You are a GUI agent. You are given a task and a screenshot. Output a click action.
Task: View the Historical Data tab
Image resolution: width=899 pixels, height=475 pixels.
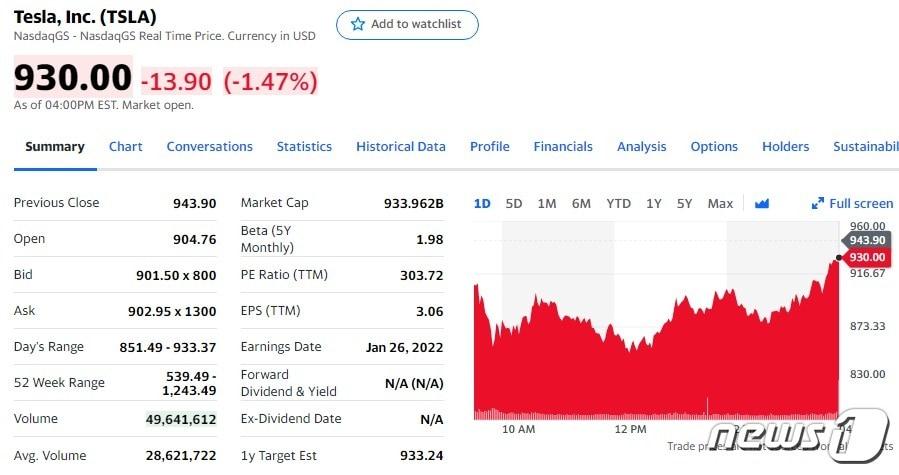click(401, 146)
